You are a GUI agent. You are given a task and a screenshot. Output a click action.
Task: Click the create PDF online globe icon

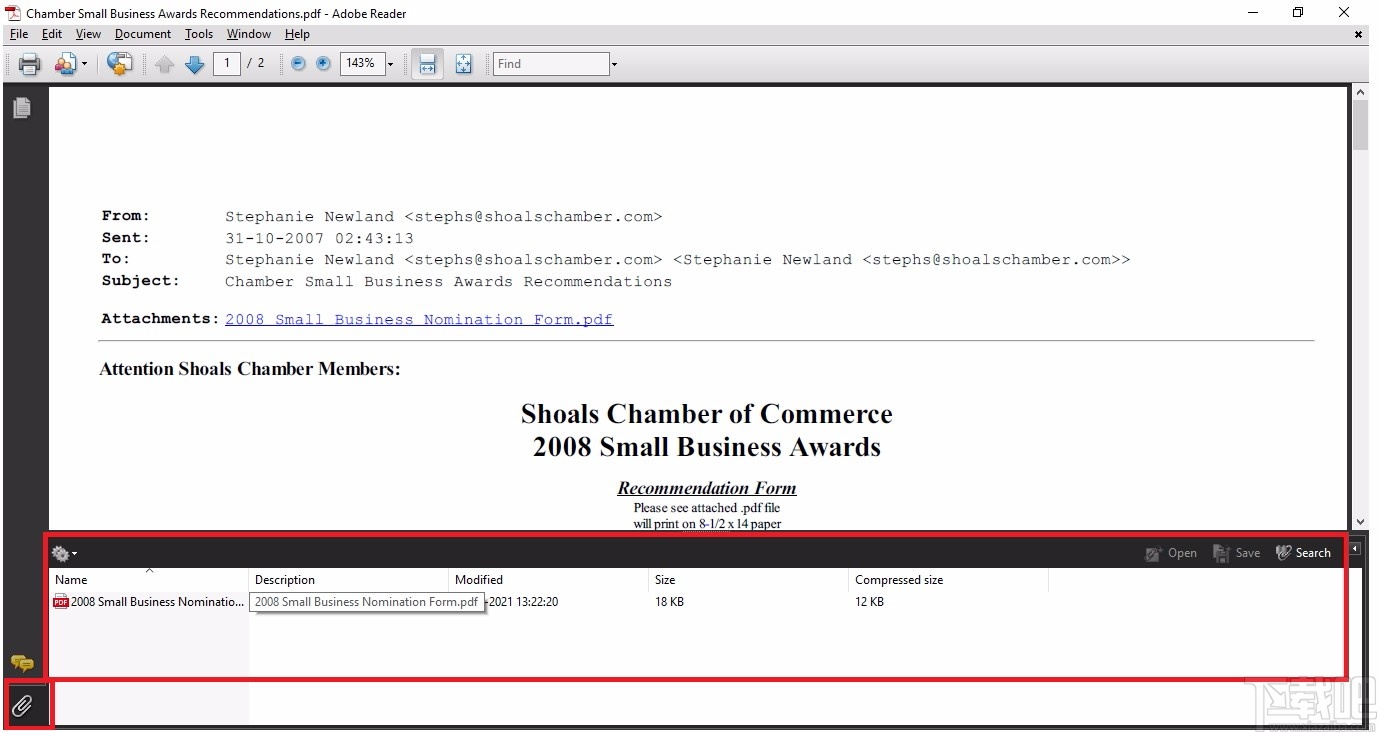119,64
